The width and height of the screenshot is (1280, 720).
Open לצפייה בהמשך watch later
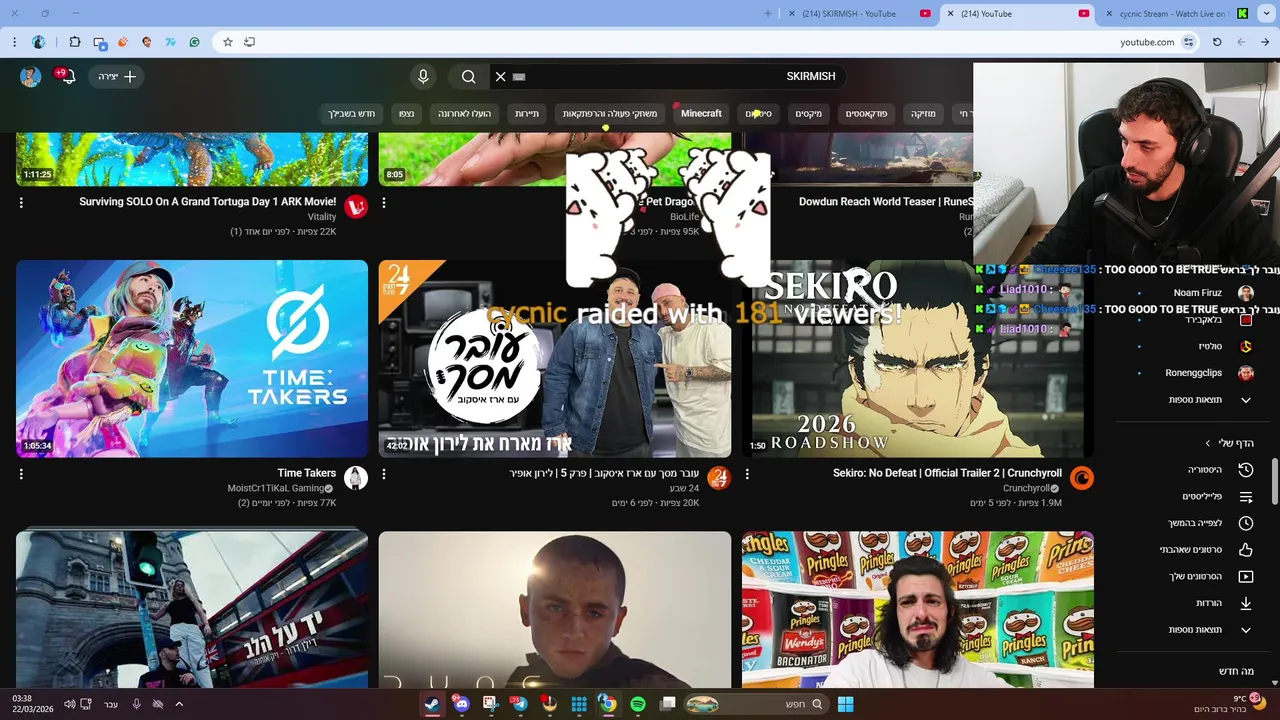point(1196,523)
